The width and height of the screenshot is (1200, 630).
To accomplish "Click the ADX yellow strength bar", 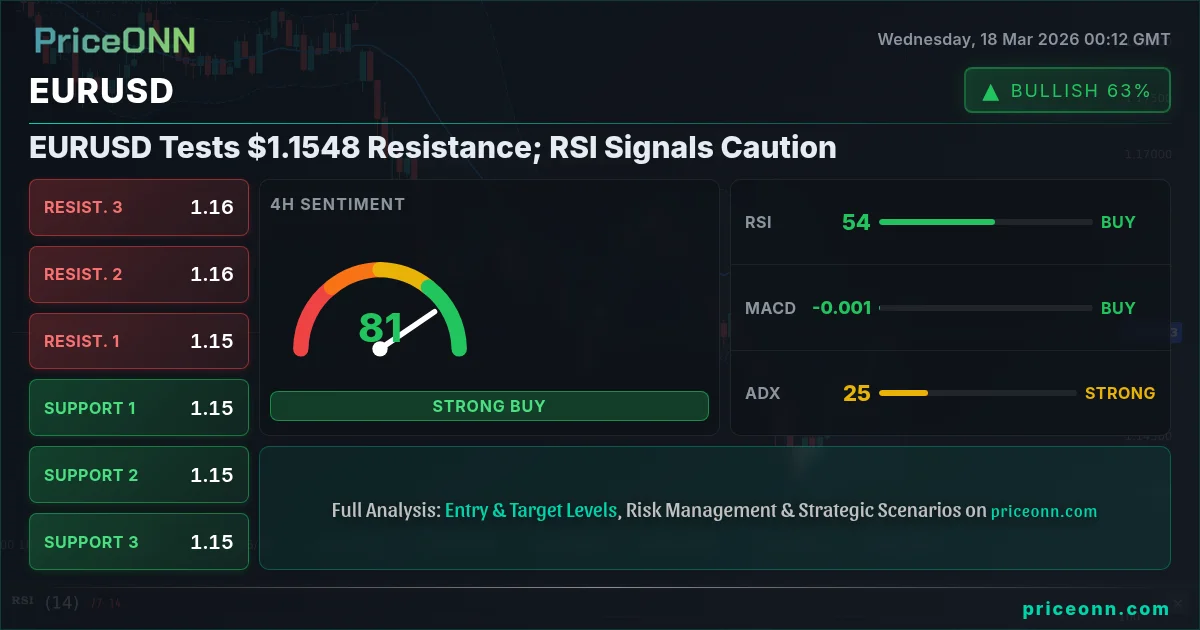I will 903,393.
